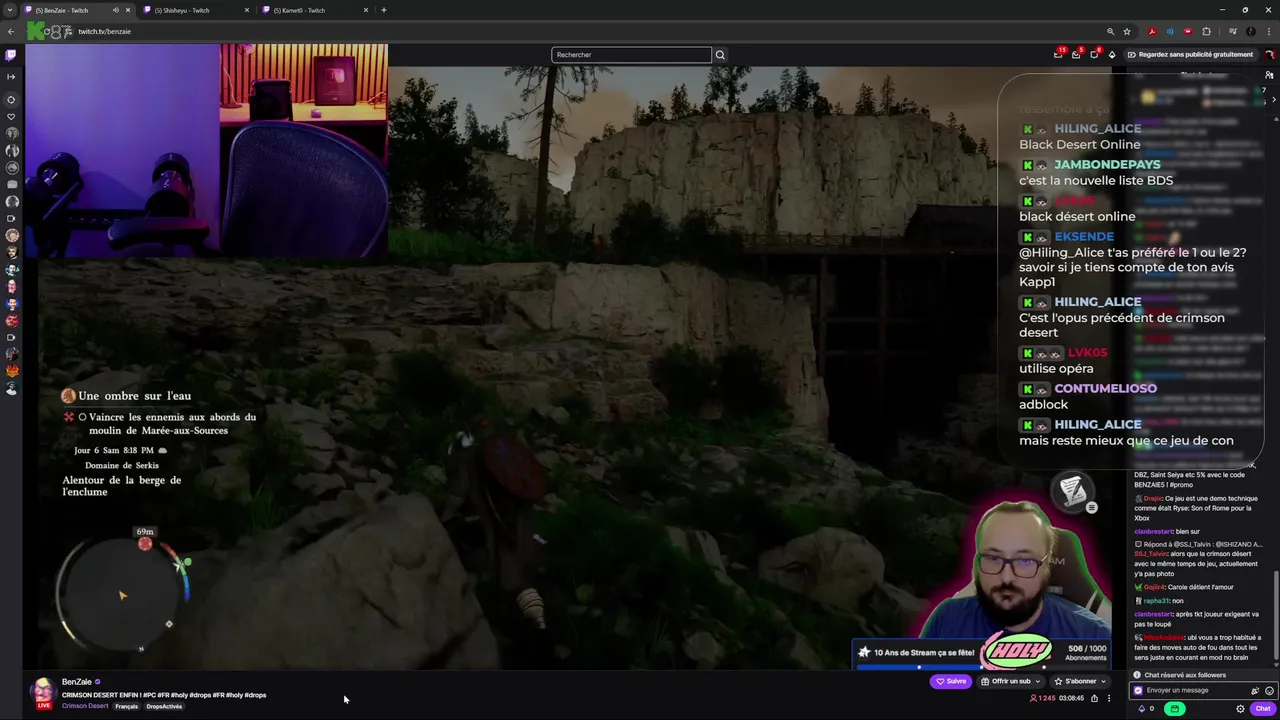The height and width of the screenshot is (720, 1280).
Task: Click the Chat réservé aux followers notice
Action: (1185, 675)
